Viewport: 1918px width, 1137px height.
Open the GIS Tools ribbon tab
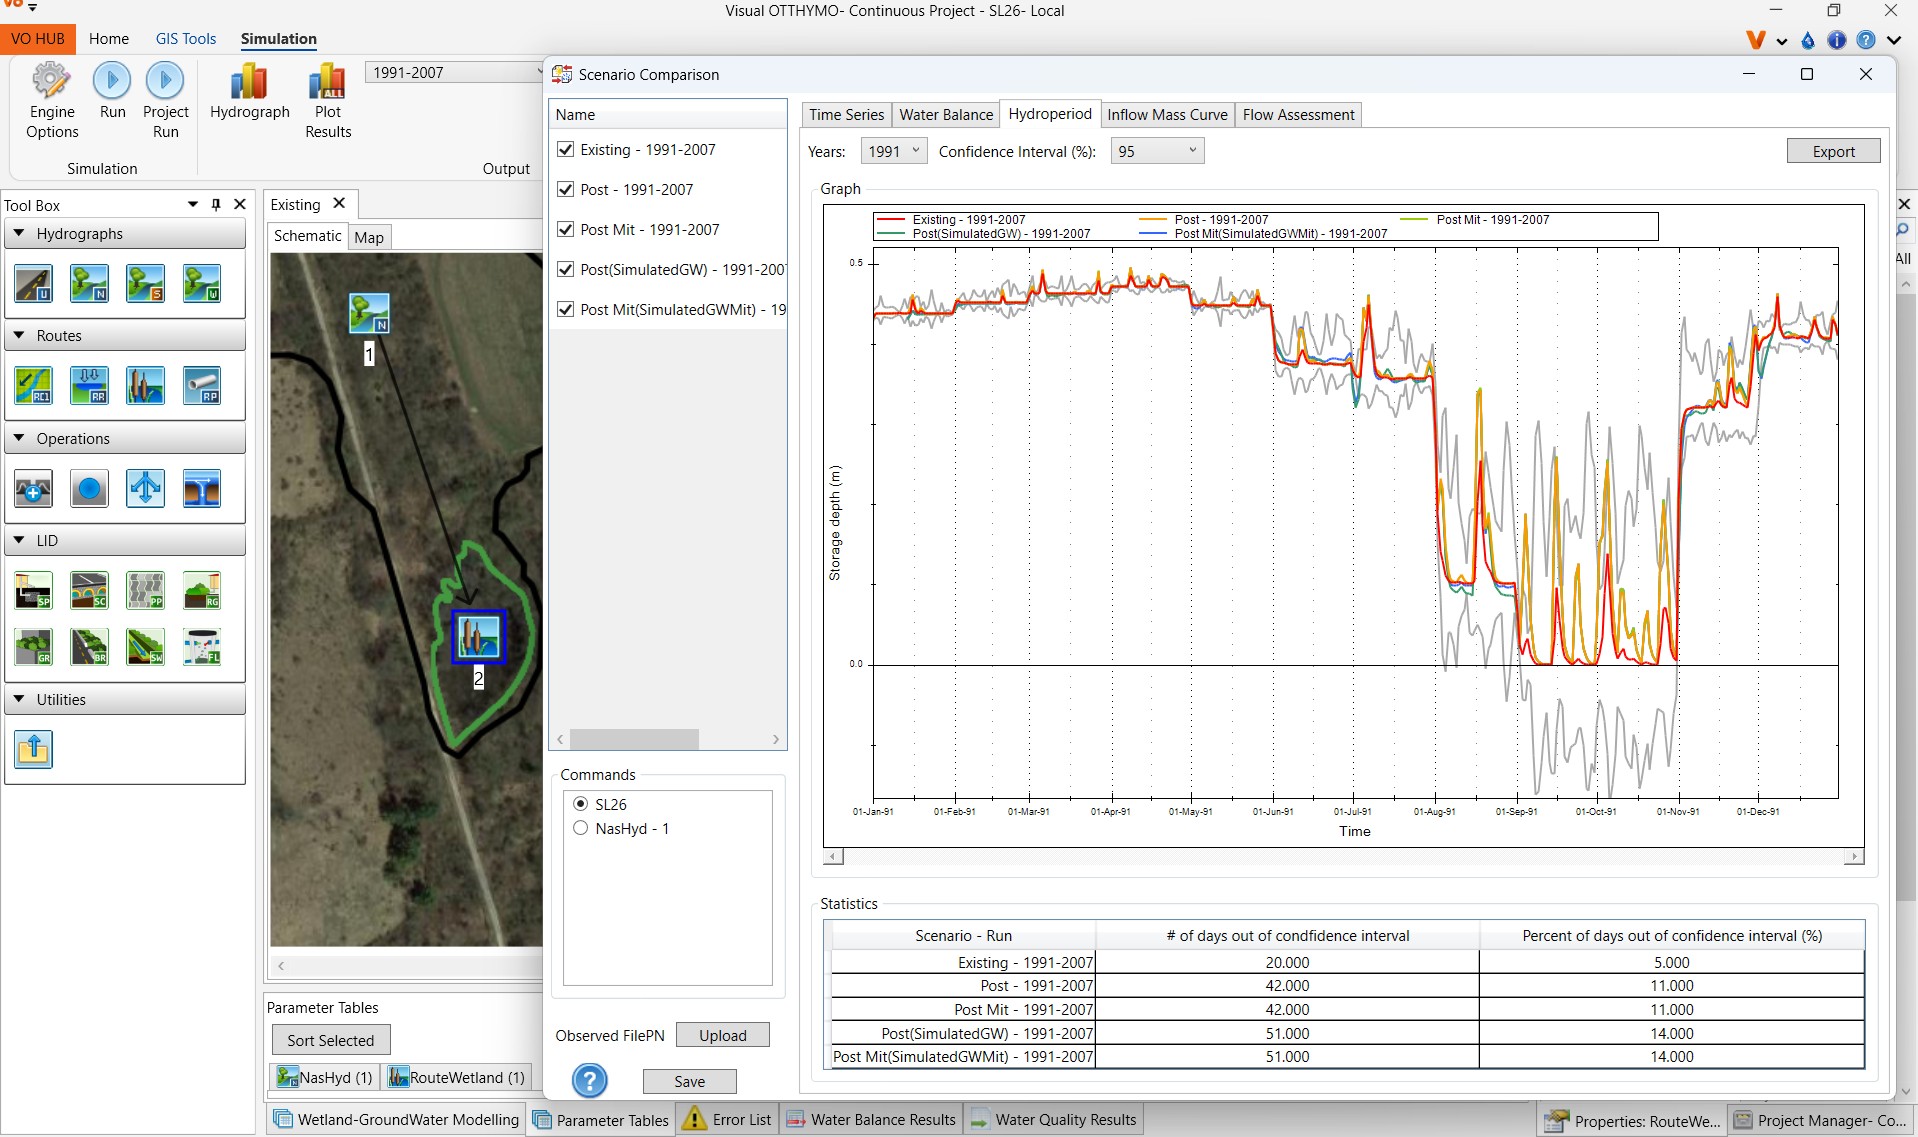pyautogui.click(x=186, y=38)
